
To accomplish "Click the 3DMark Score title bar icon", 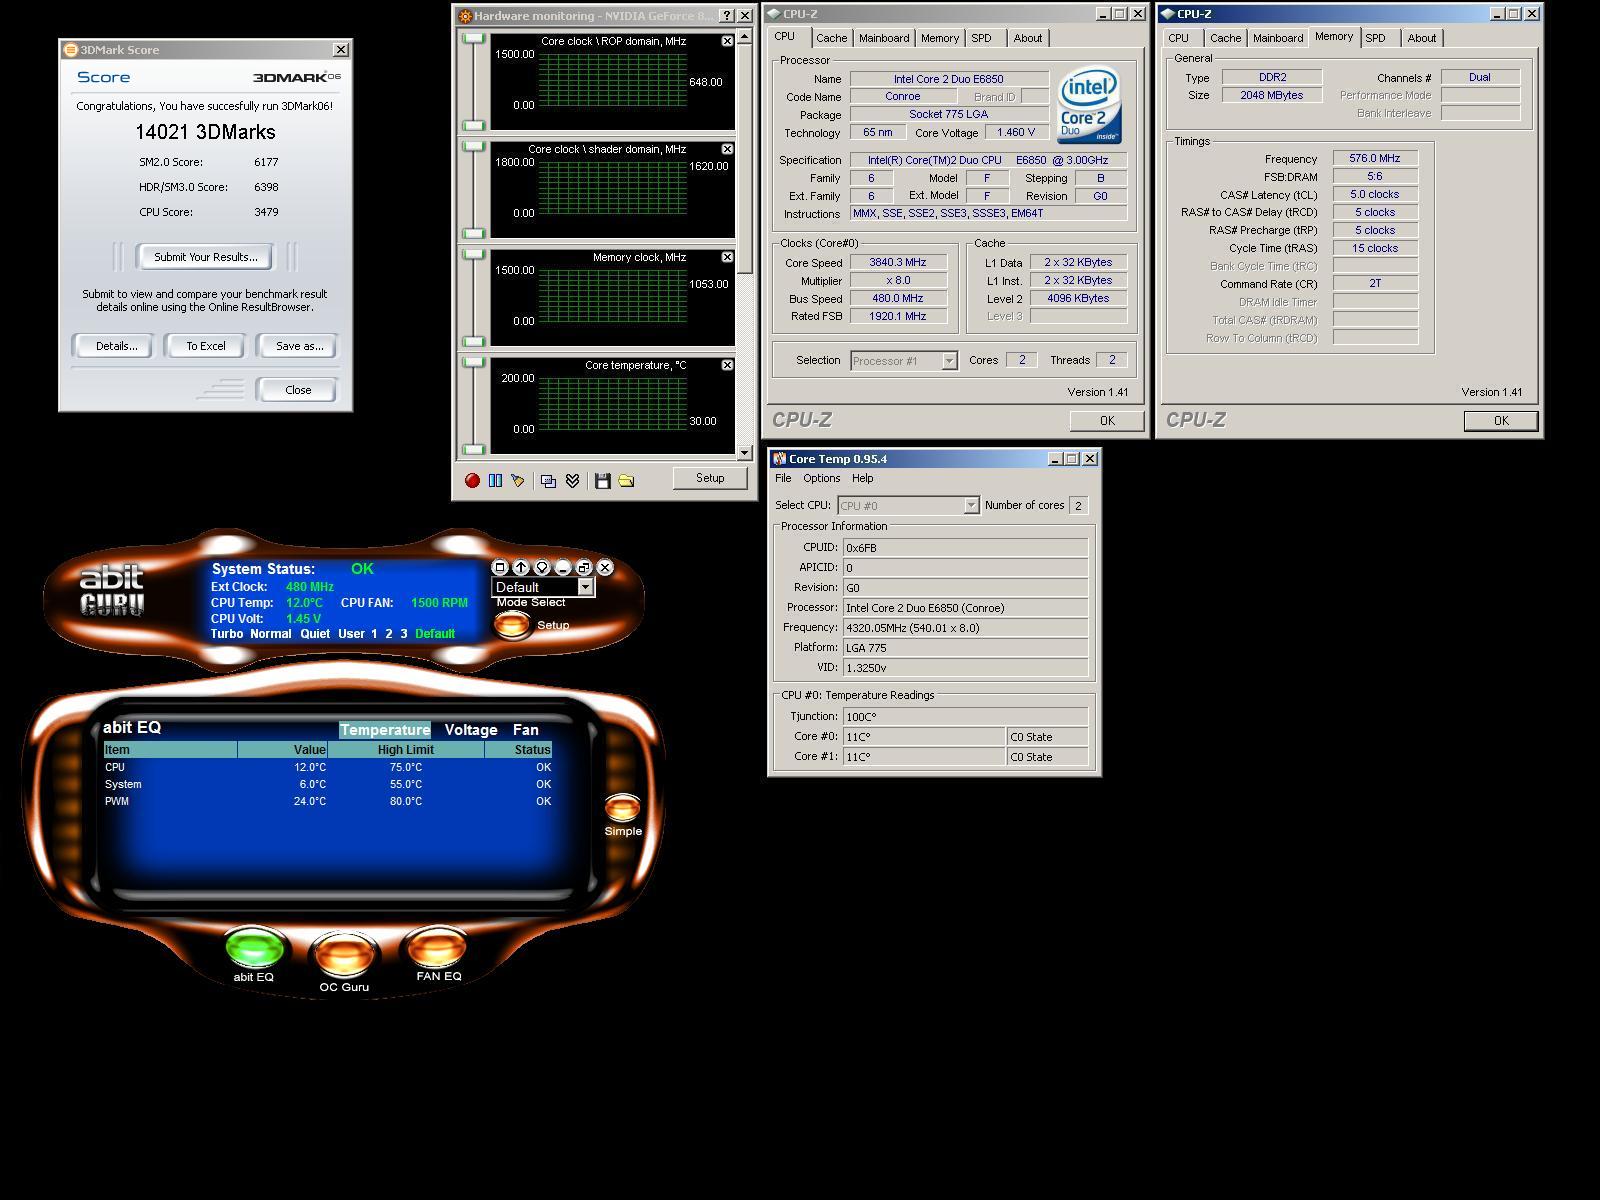I will click(x=70, y=50).
